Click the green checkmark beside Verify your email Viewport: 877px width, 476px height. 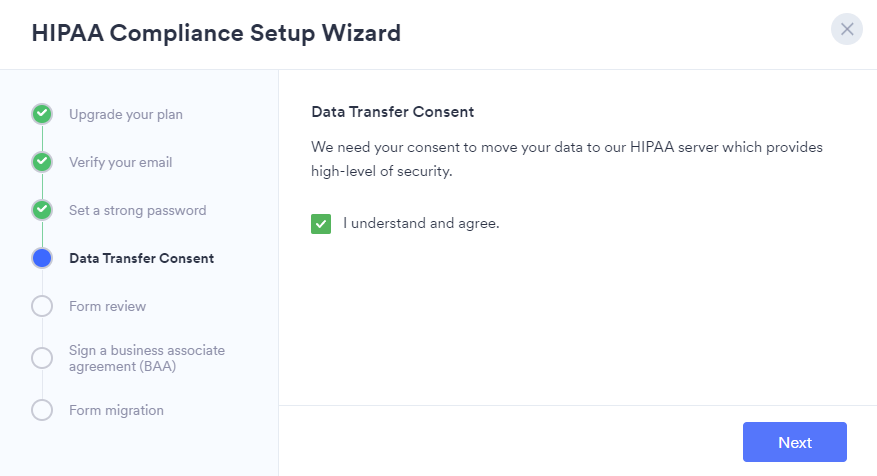click(x=42, y=162)
